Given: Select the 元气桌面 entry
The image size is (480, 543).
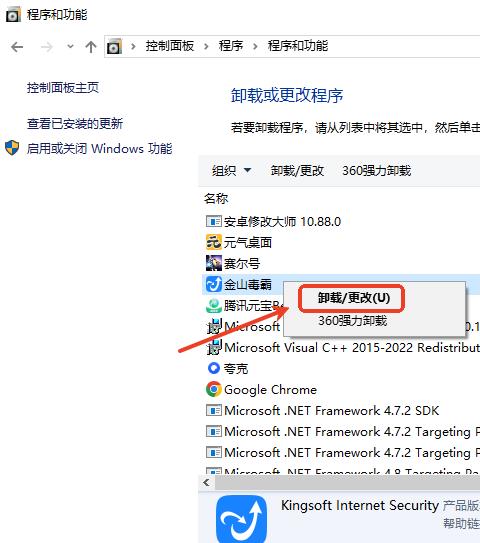Looking at the screenshot, I should coord(248,242).
